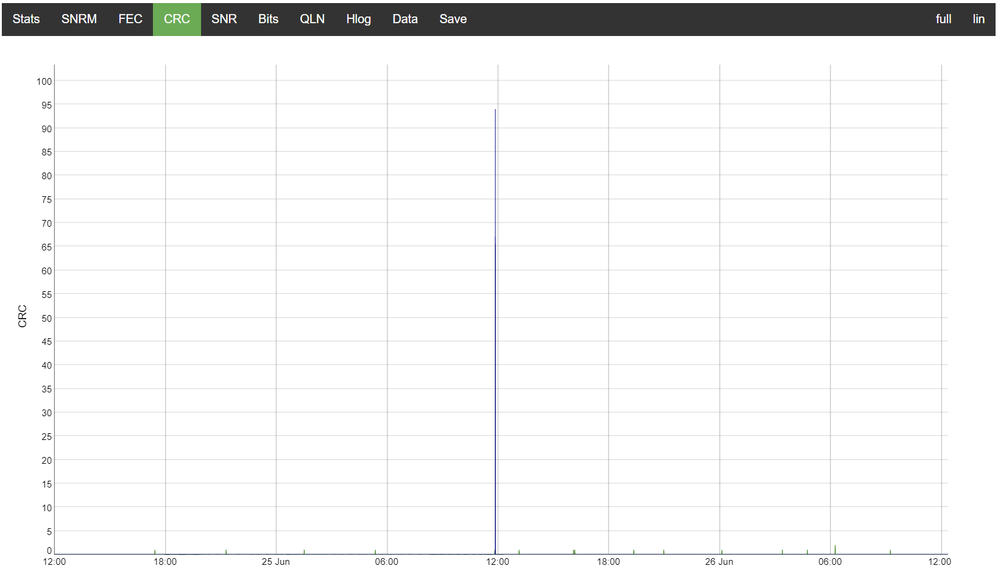This screenshot has height=585, width=998.
Task: Click the last '06:00' x-axis label
Action: (830, 562)
